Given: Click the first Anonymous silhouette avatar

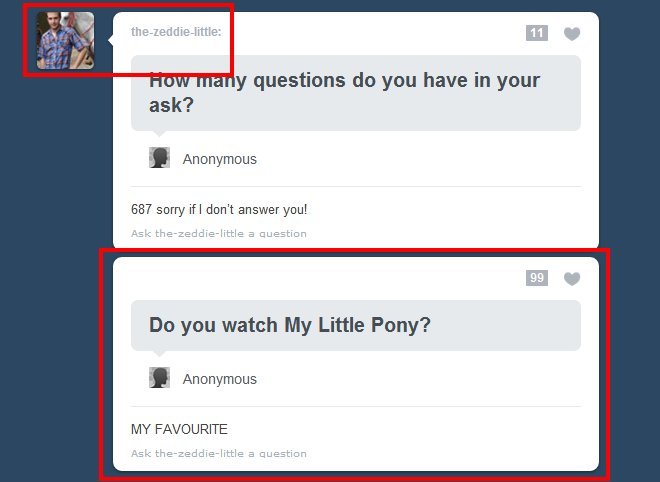Looking at the screenshot, I should (160, 158).
